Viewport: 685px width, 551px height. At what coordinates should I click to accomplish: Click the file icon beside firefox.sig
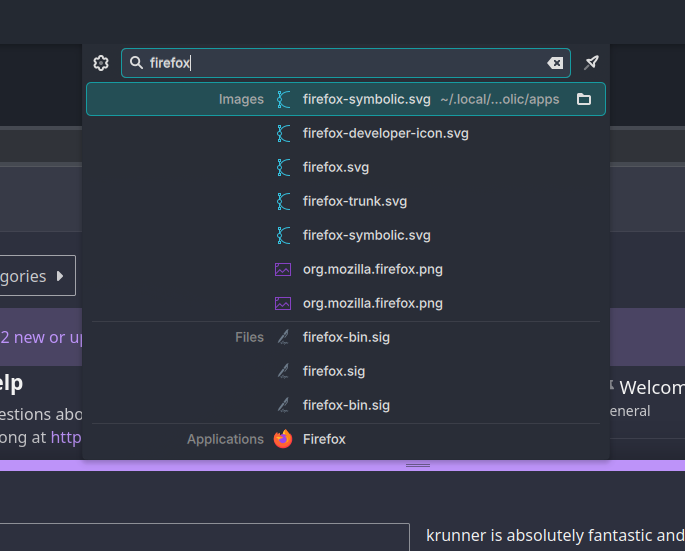[x=283, y=371]
